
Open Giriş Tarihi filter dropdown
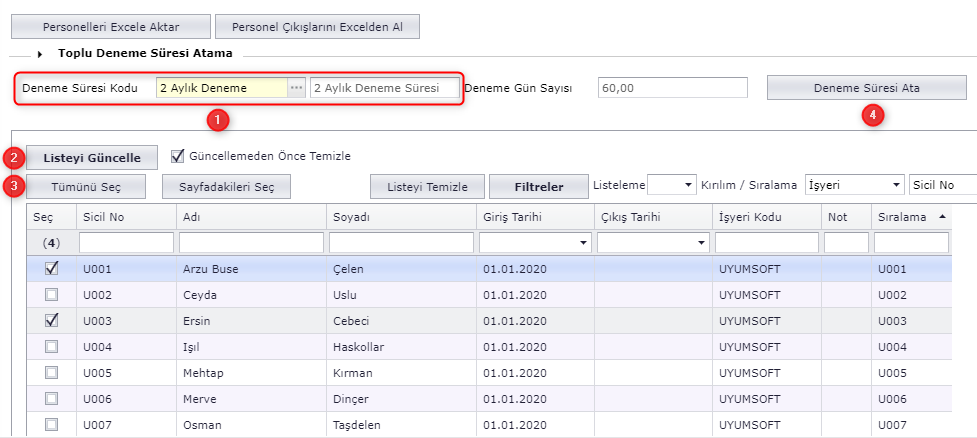click(583, 243)
